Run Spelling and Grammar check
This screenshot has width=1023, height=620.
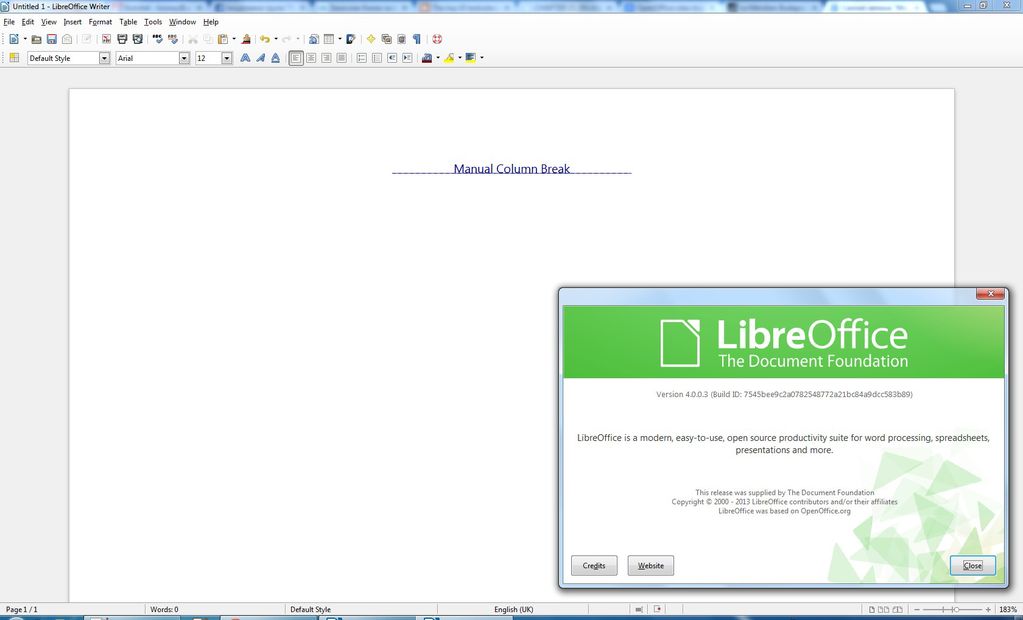pyautogui.click(x=157, y=39)
